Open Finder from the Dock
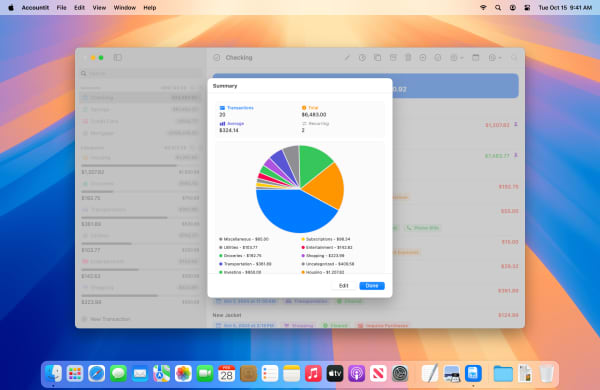Viewport: 600px width, 390px height. (x=53, y=374)
